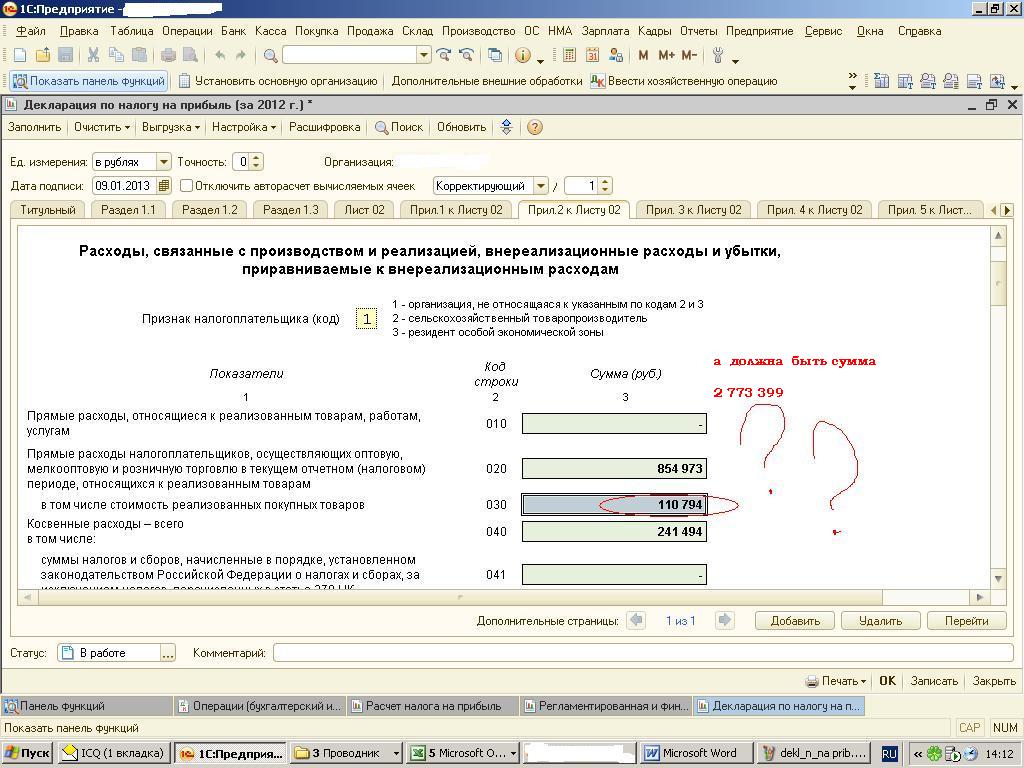
Task: Open the calendar icon in toolbar
Action: (592, 55)
